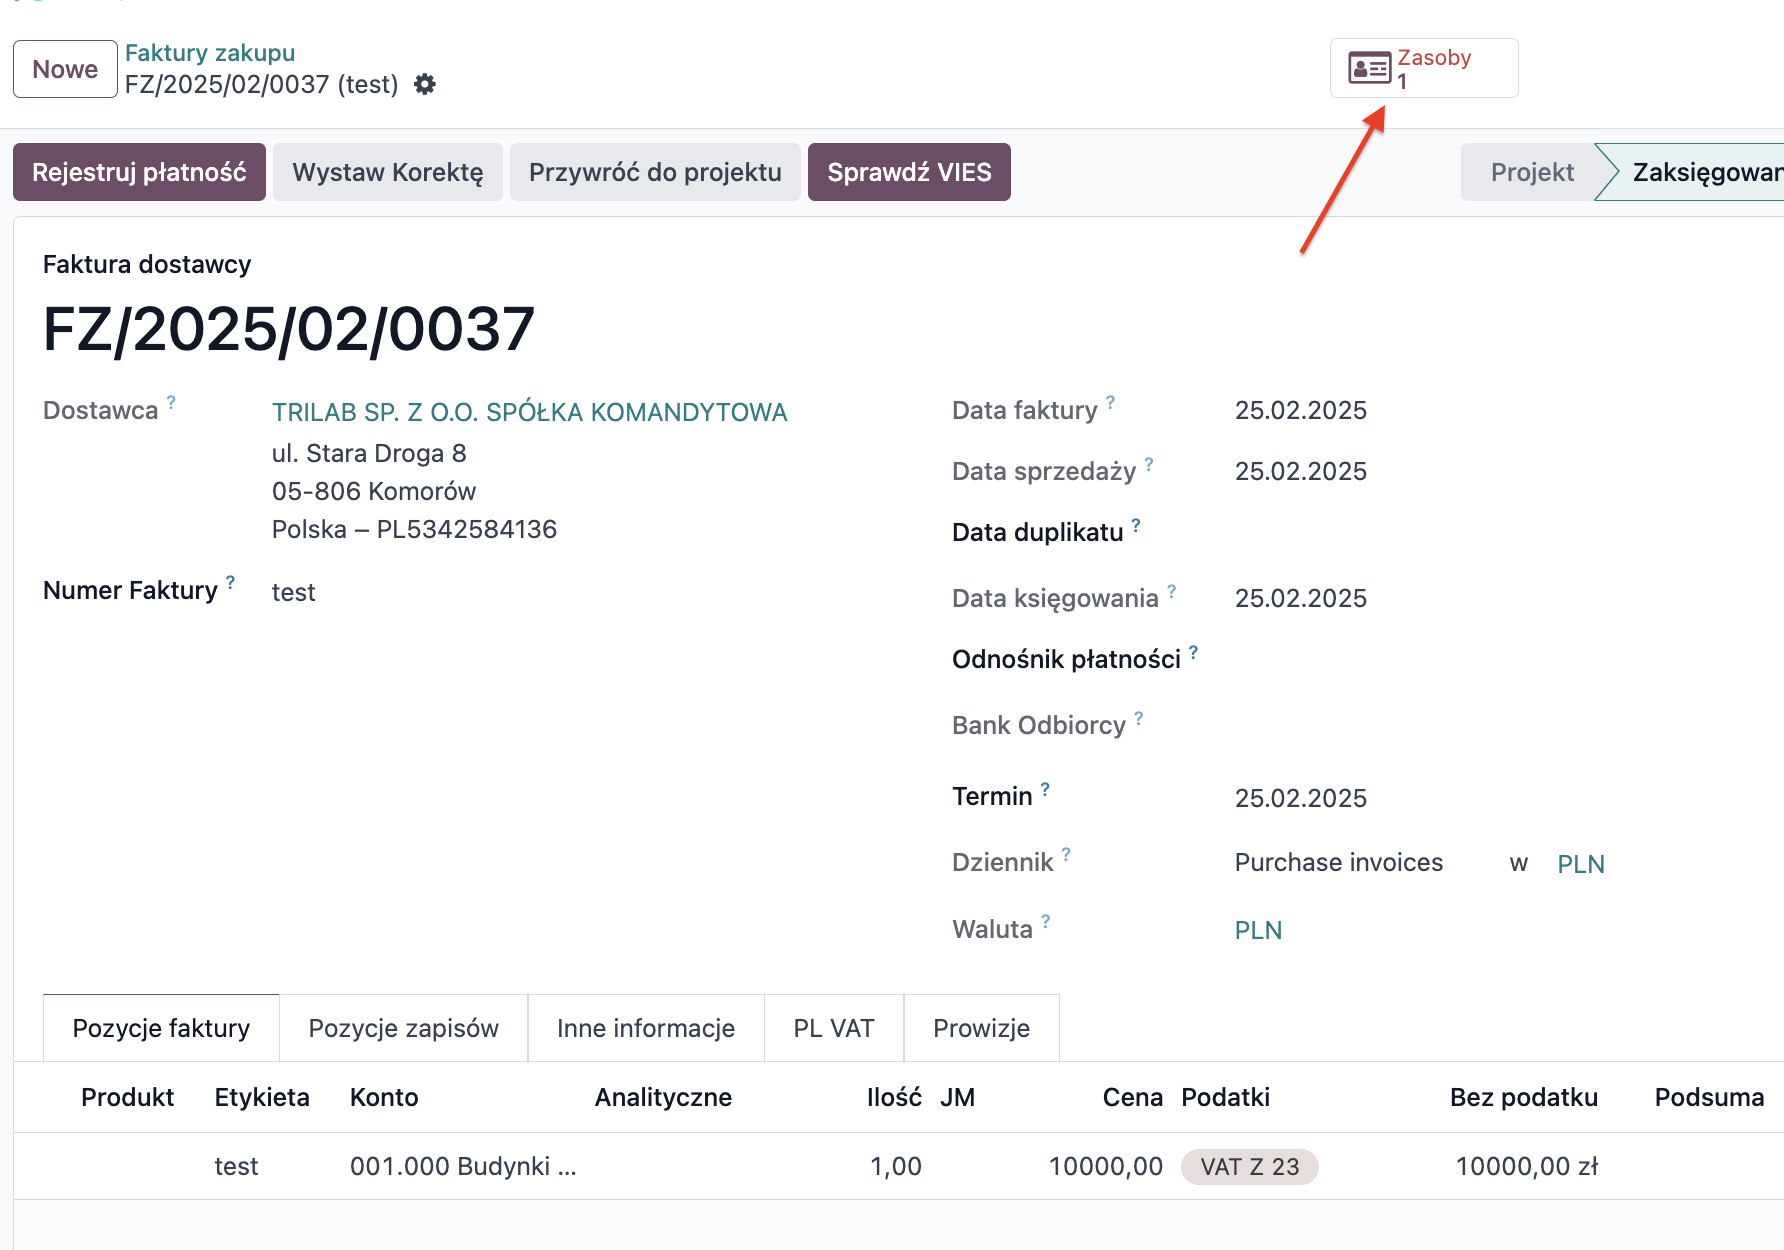The height and width of the screenshot is (1250, 1784).
Task: Show help tooltip next to Waluta
Action: point(1045,921)
